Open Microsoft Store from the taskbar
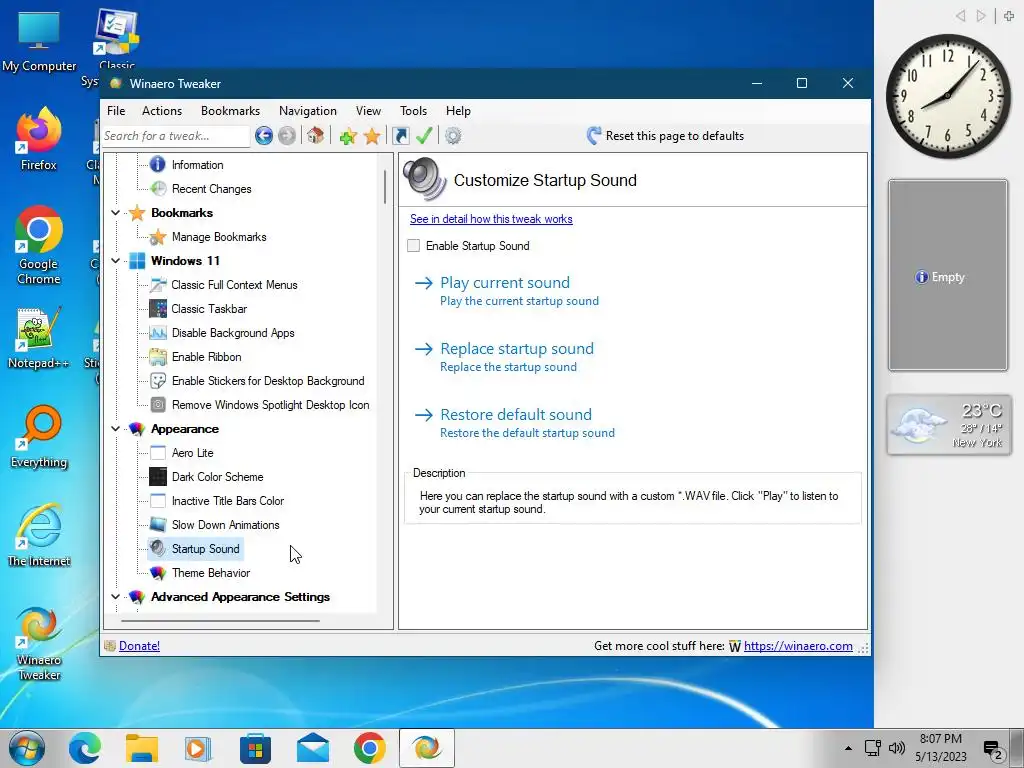 click(255, 748)
